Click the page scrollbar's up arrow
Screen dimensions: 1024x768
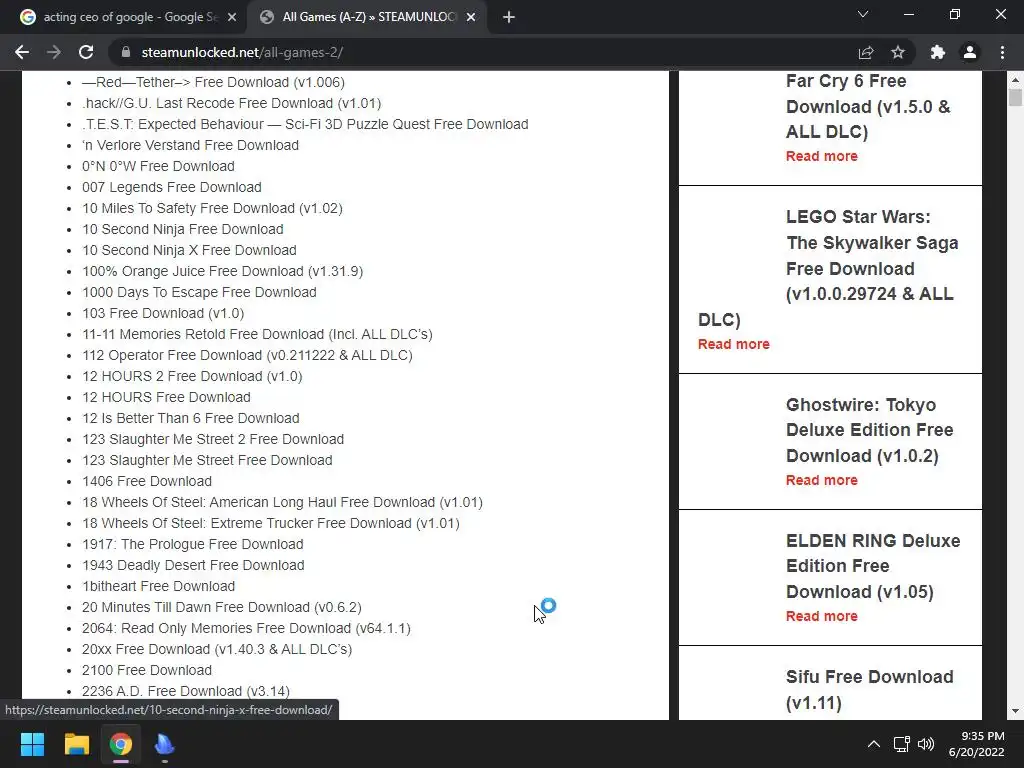click(1015, 79)
